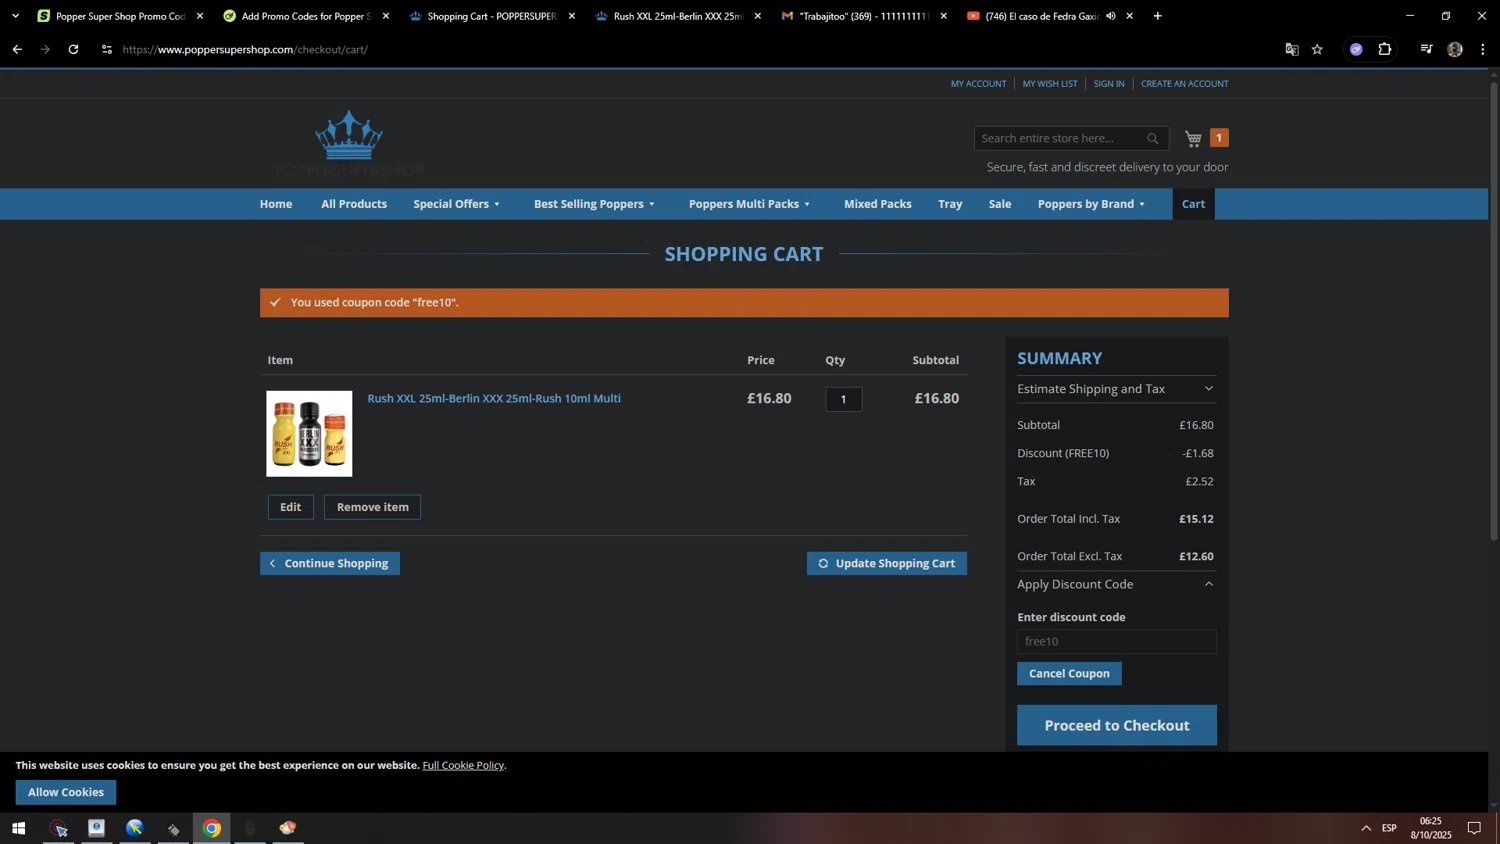Screen dimensions: 1500x844
Task: Close the Shopping Cart tab
Action: click(572, 16)
